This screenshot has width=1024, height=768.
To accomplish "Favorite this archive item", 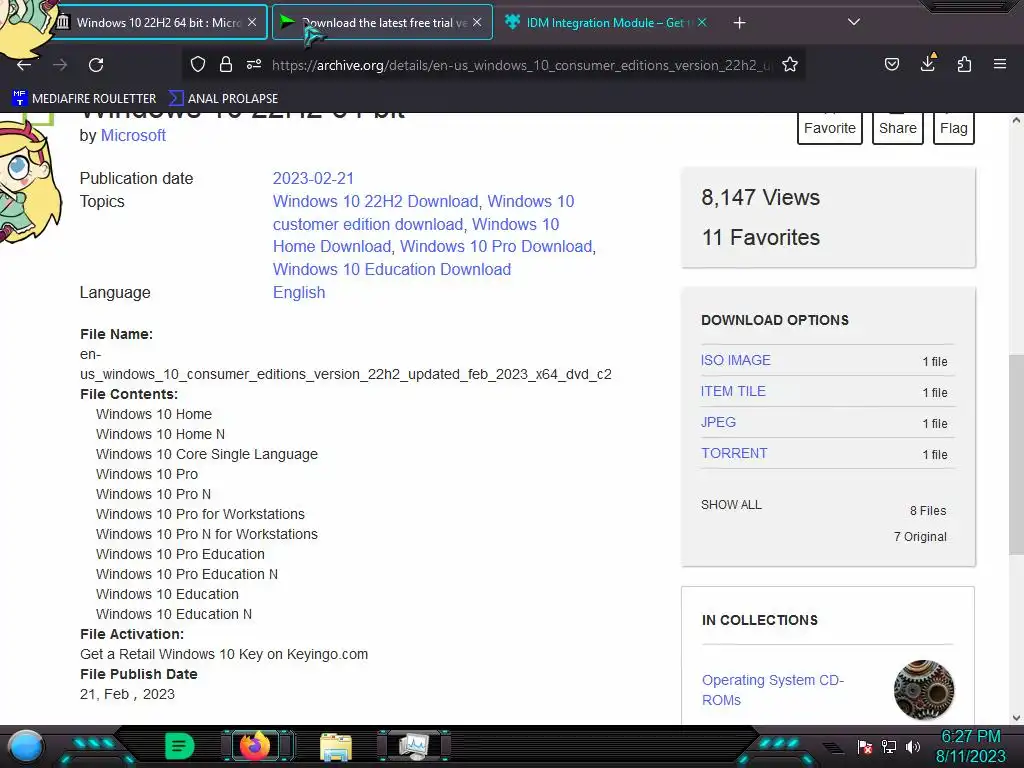I will pos(829,127).
